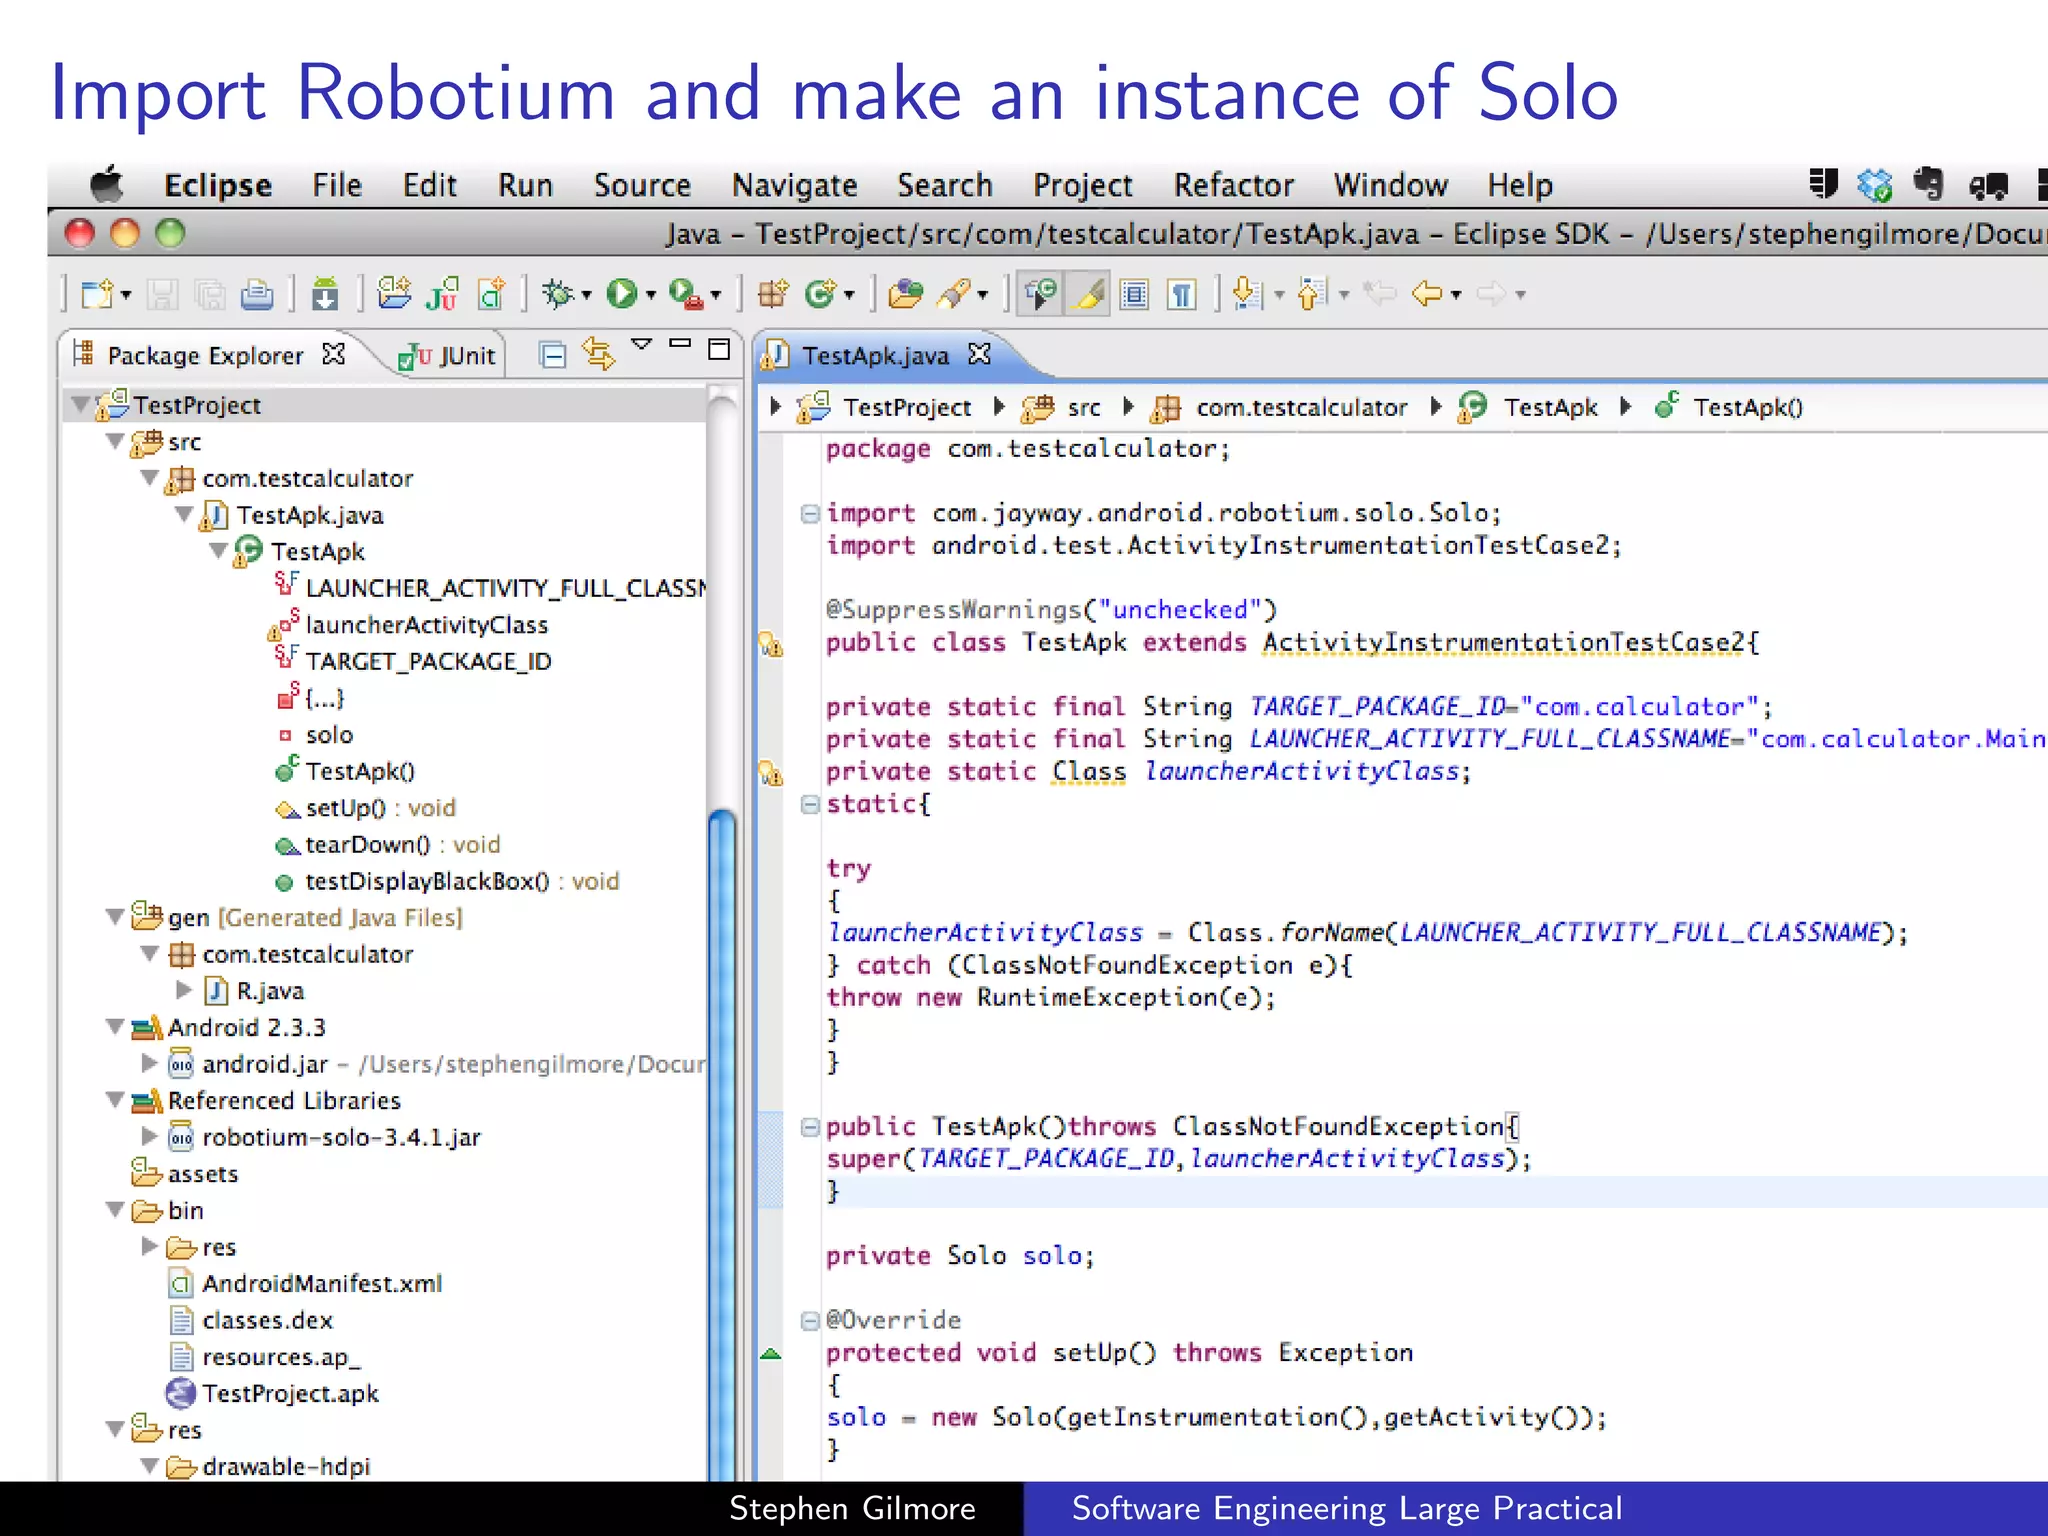Toggle Link with Editor in Package Explorer
This screenshot has width=2048, height=1536.
pyautogui.click(x=598, y=353)
